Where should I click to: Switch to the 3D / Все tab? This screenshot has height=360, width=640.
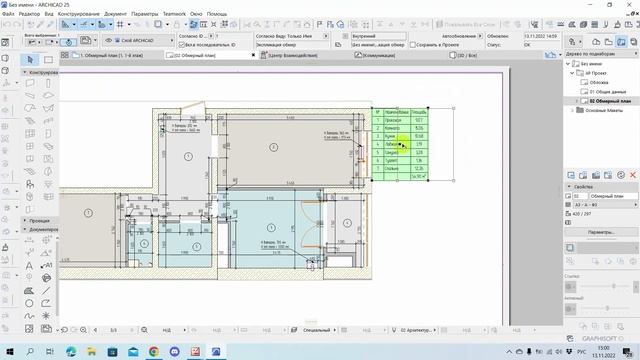(x=463, y=55)
